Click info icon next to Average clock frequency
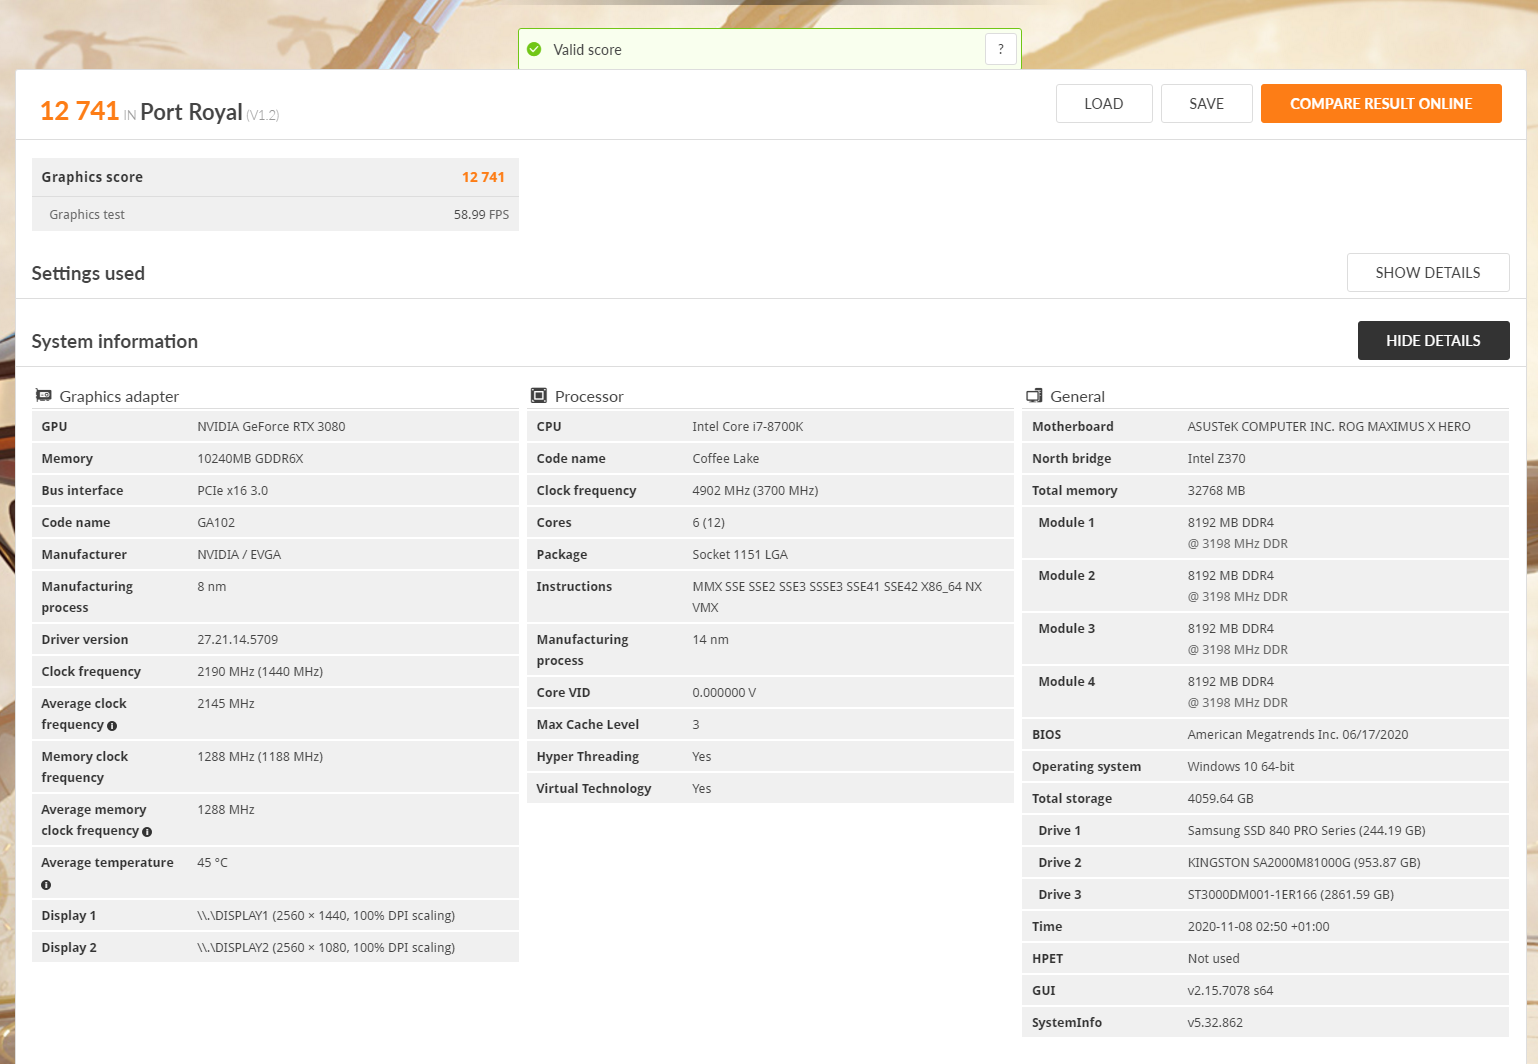1538x1064 pixels. tap(112, 726)
